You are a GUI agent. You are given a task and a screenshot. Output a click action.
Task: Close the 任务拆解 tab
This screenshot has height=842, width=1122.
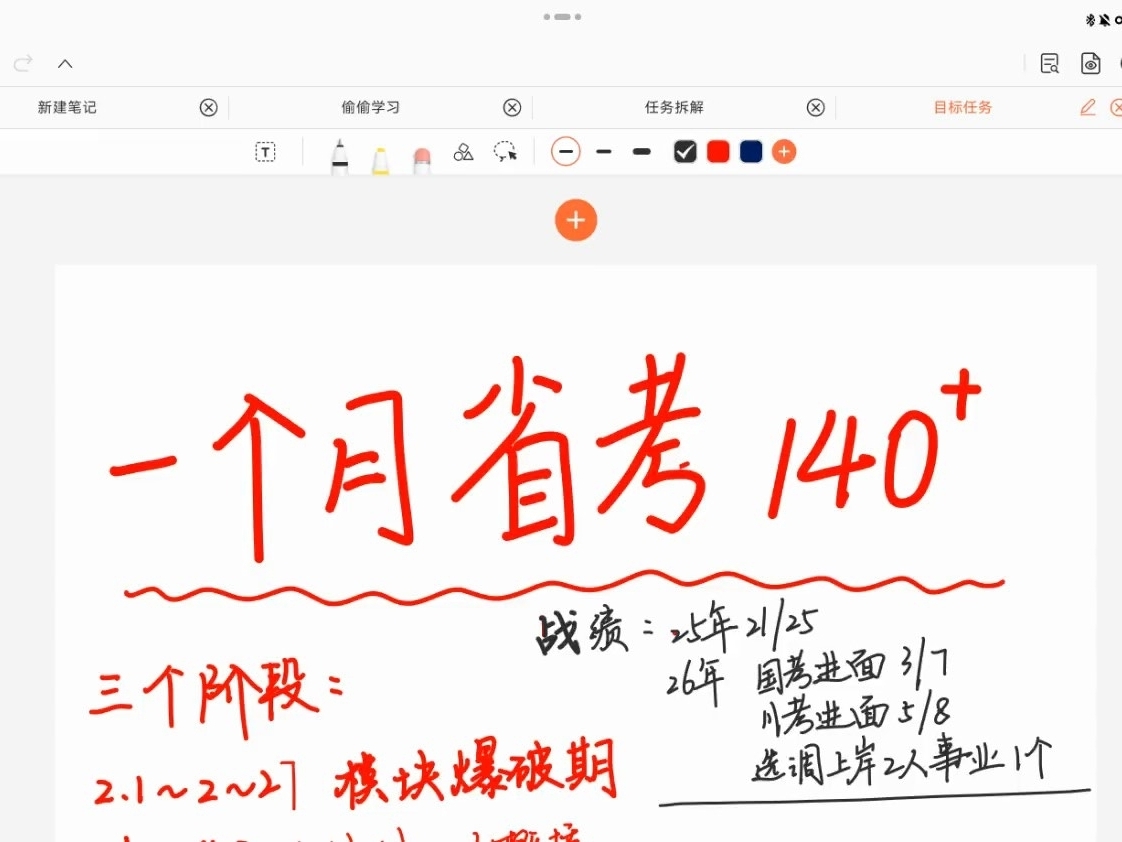816,107
